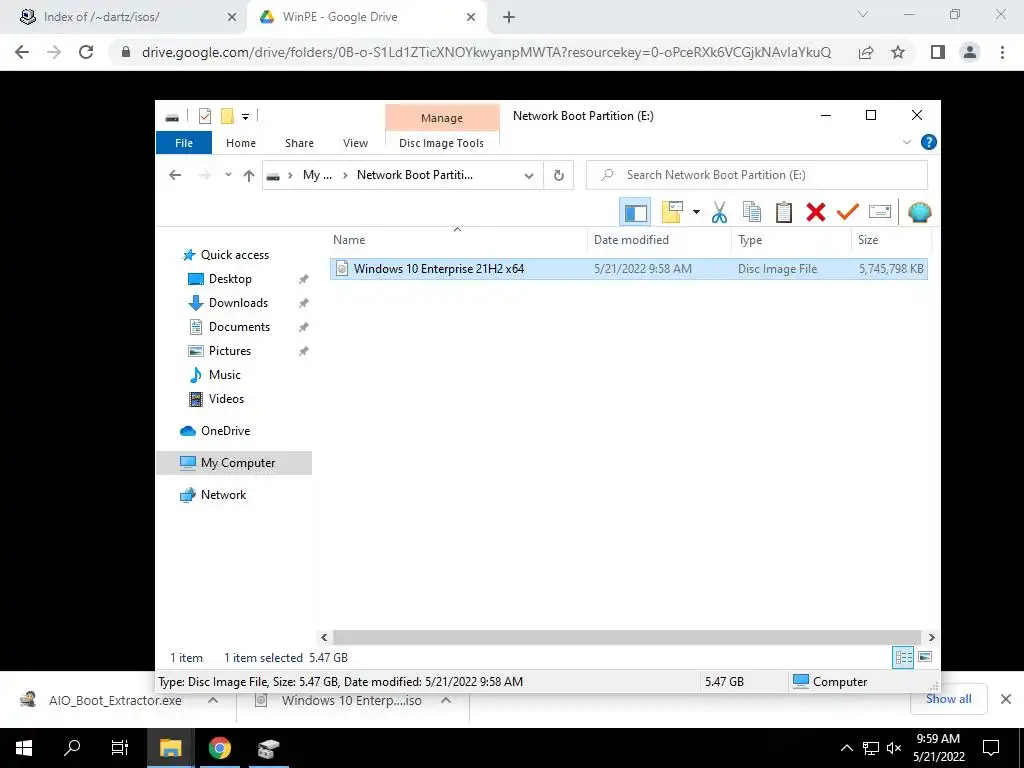Open the Windows Start menu

coord(24,748)
